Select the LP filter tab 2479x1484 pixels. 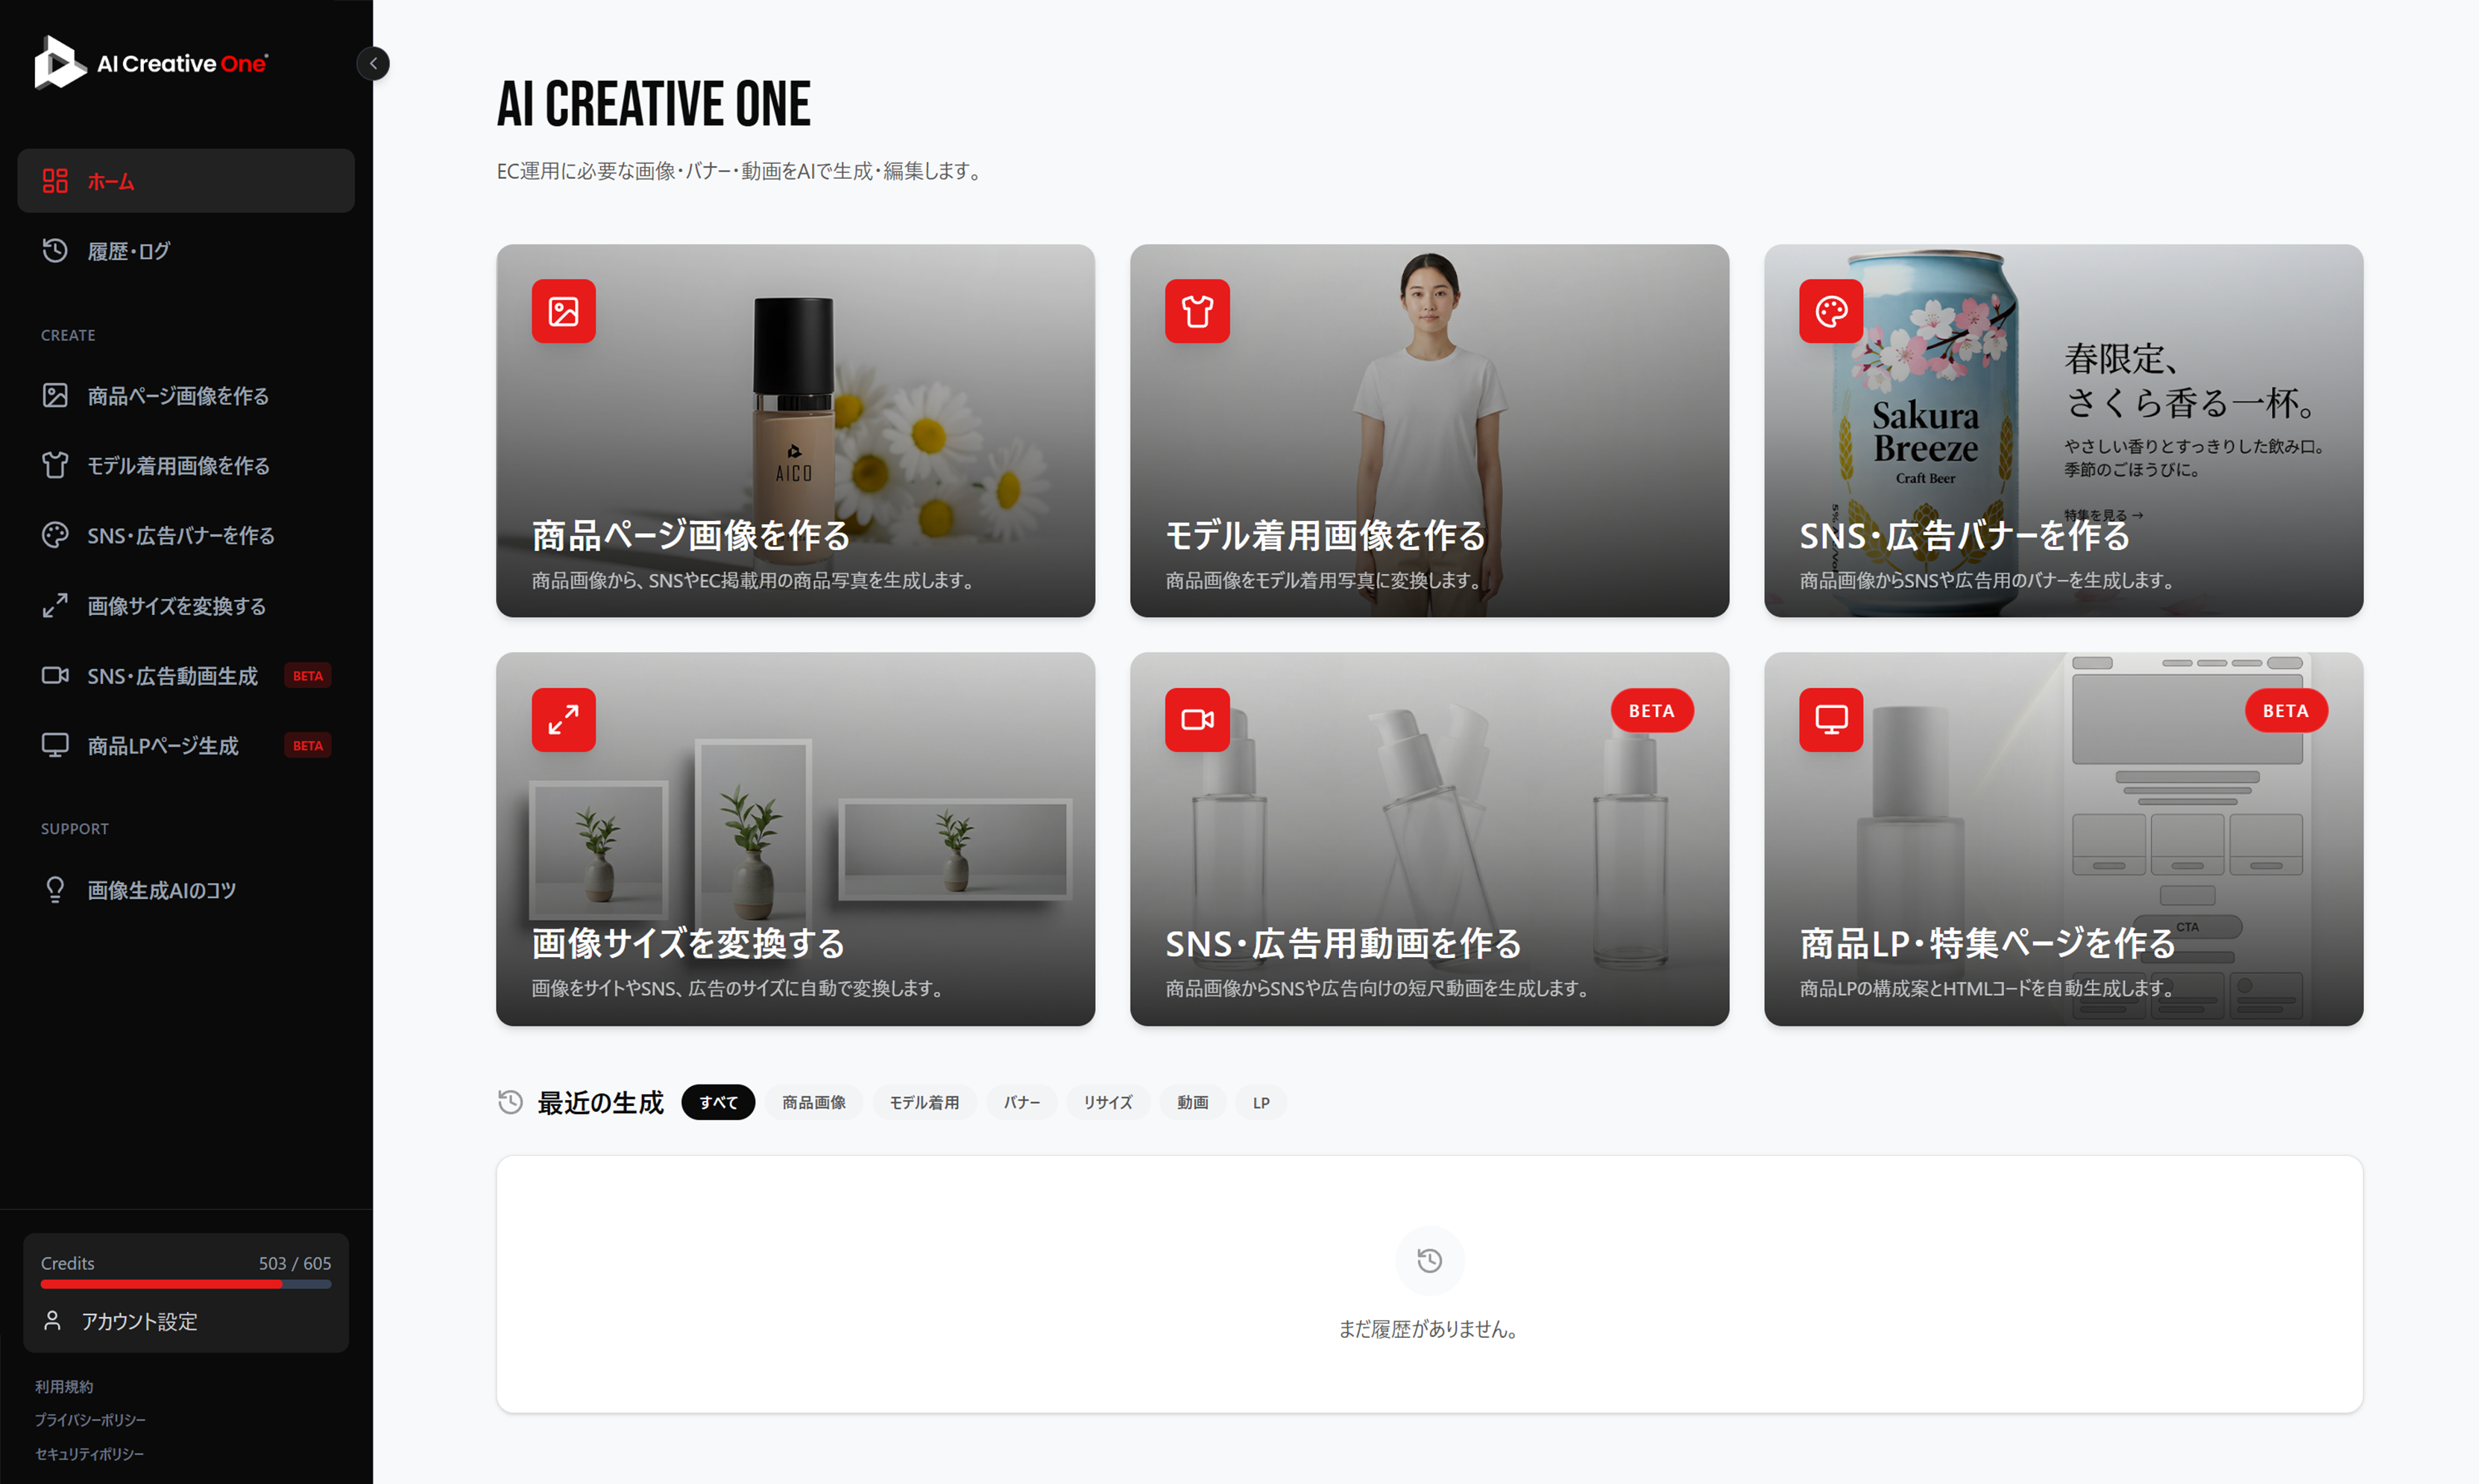click(1260, 1102)
